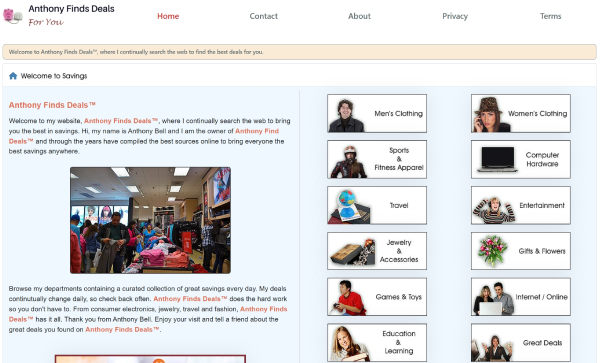The width and height of the screenshot is (600, 363).
Task: Click the crowded clothing store photo
Action: pyautogui.click(x=150, y=220)
